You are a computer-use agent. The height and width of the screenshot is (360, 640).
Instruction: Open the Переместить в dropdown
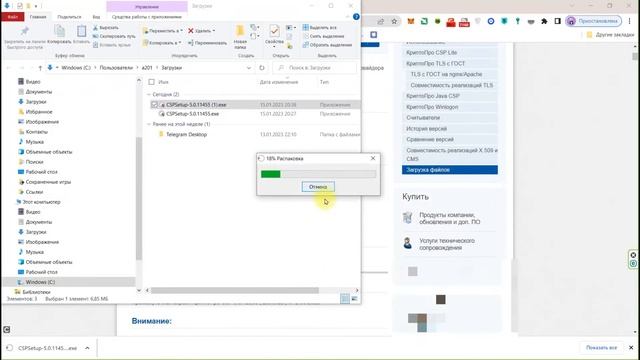(162, 31)
